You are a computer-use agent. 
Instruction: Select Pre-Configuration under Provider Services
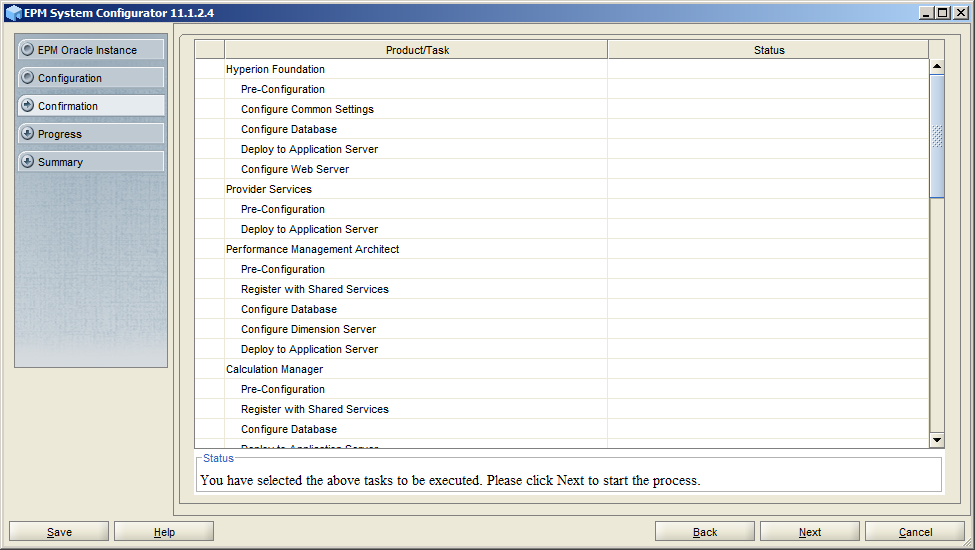[x=562, y=209]
